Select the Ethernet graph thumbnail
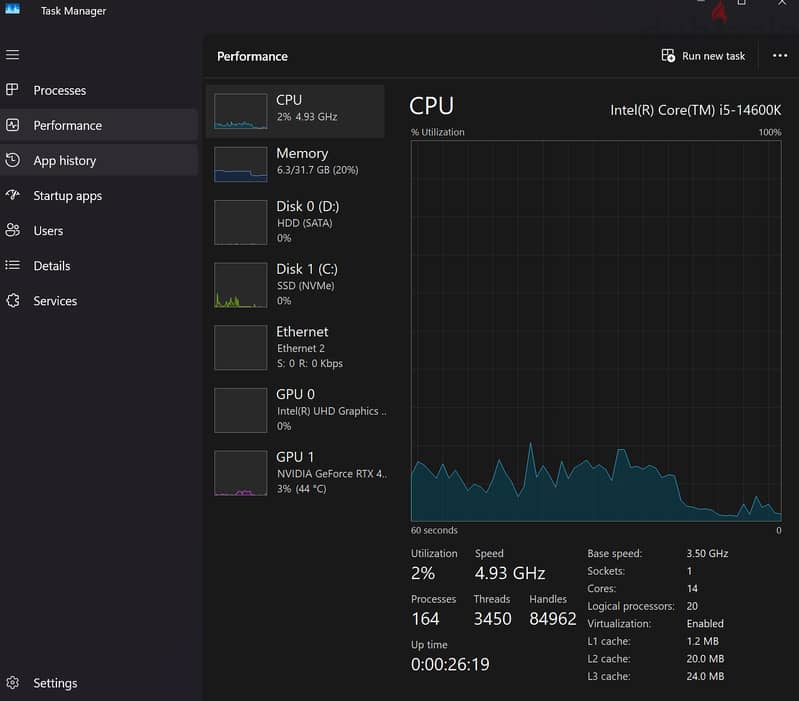The width and height of the screenshot is (799, 701). (241, 347)
